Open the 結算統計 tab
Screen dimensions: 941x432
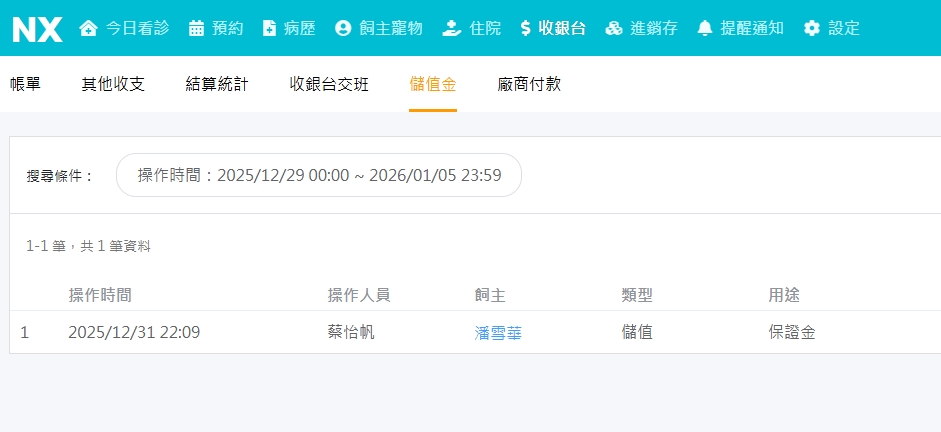point(217,85)
